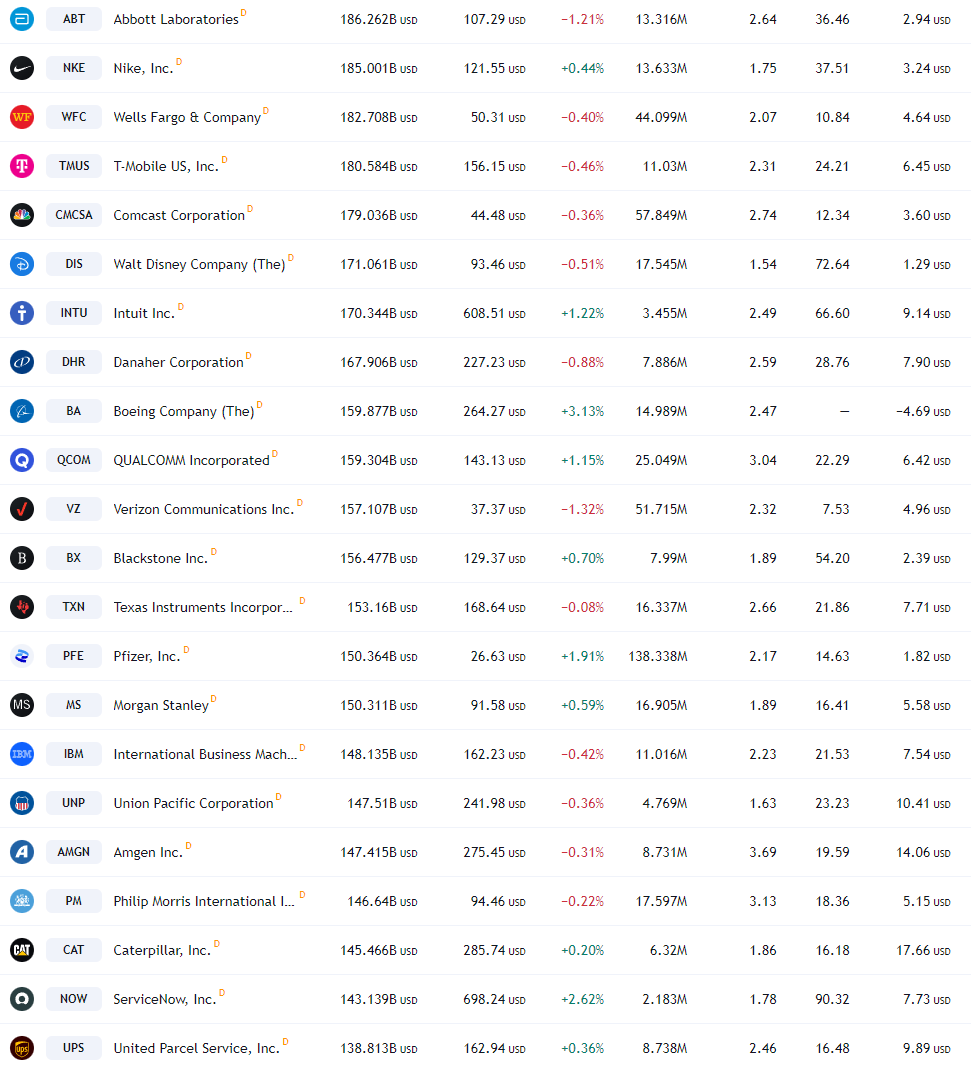Image resolution: width=971 pixels, height=1069 pixels.
Task: Open Blackstone Inc. link
Action: tap(160, 558)
